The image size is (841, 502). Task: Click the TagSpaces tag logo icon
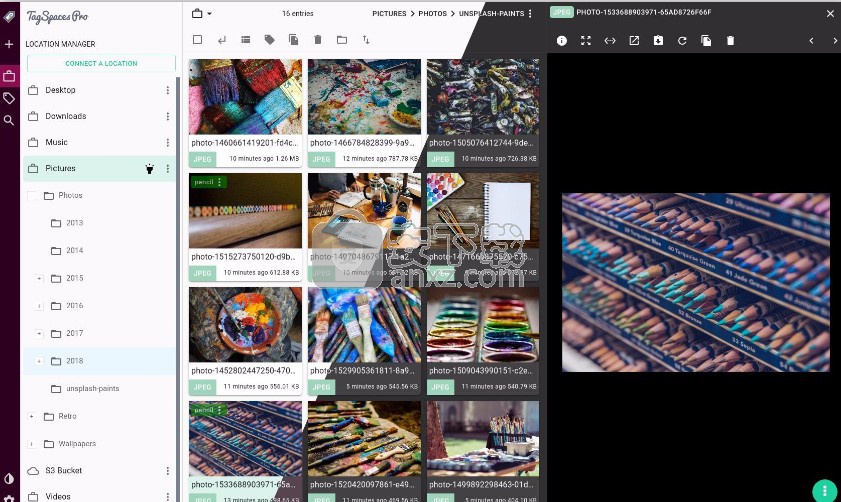click(x=9, y=17)
